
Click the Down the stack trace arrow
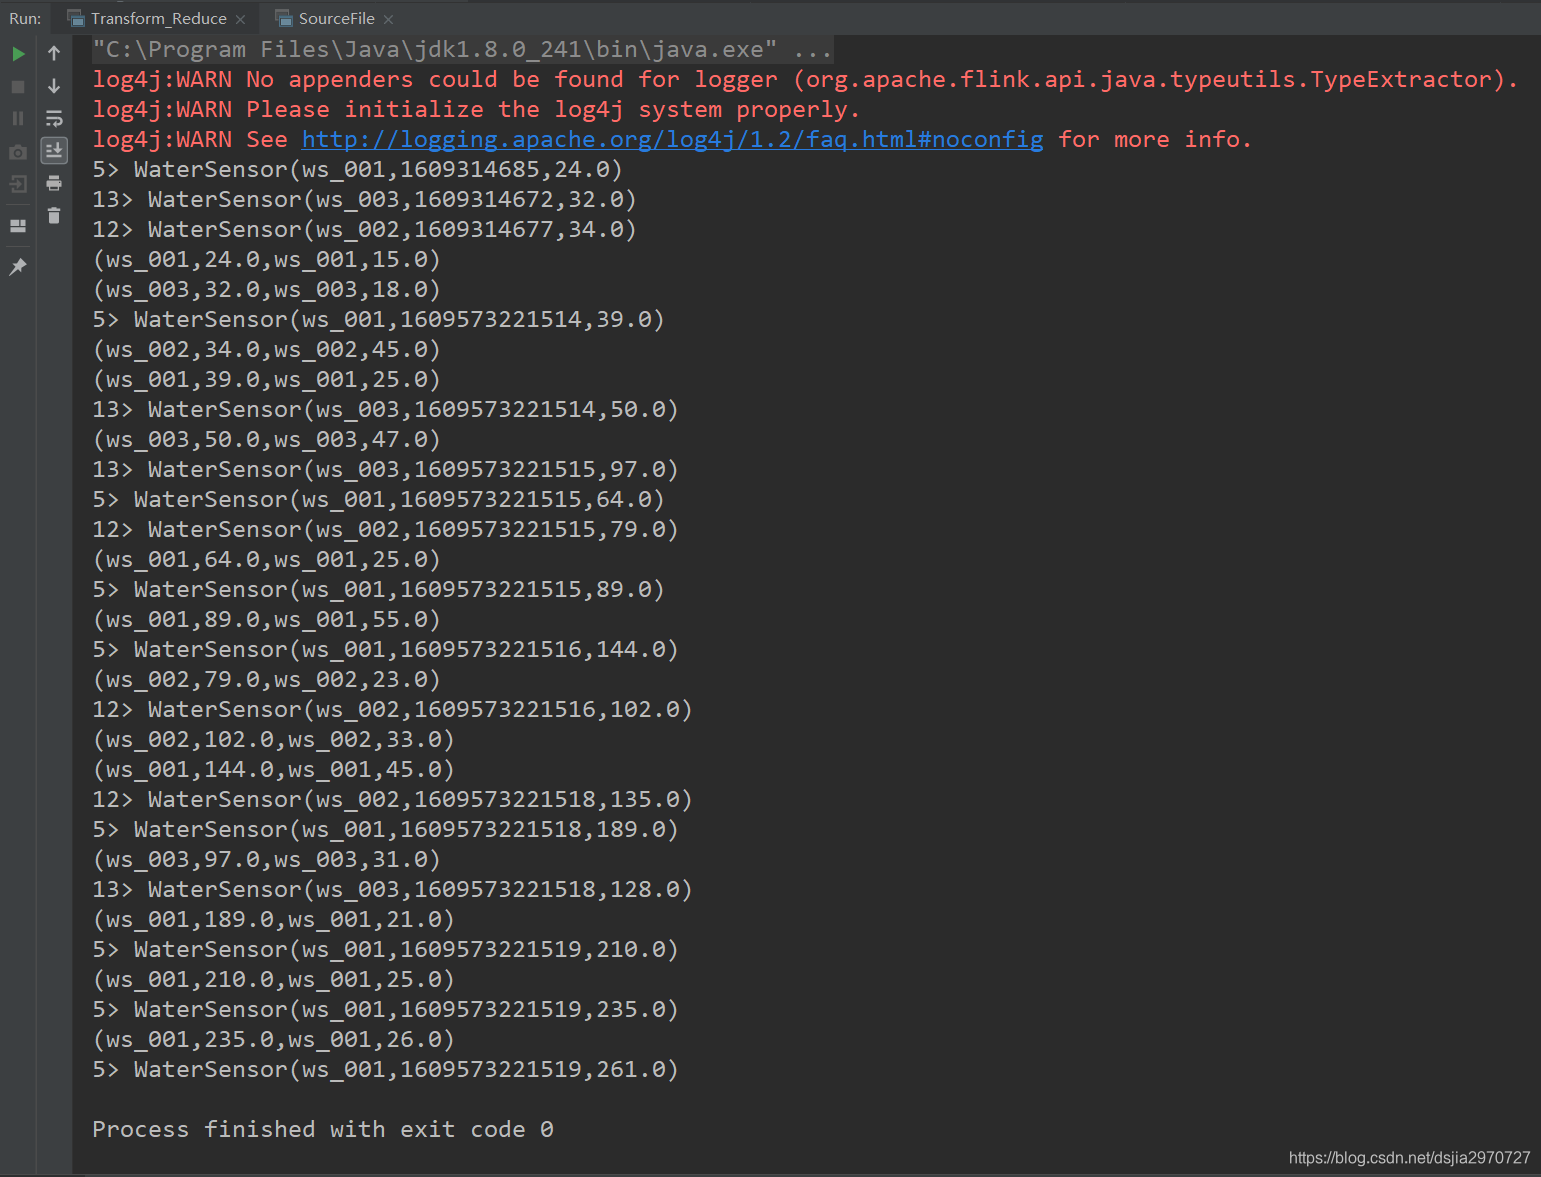(x=54, y=86)
